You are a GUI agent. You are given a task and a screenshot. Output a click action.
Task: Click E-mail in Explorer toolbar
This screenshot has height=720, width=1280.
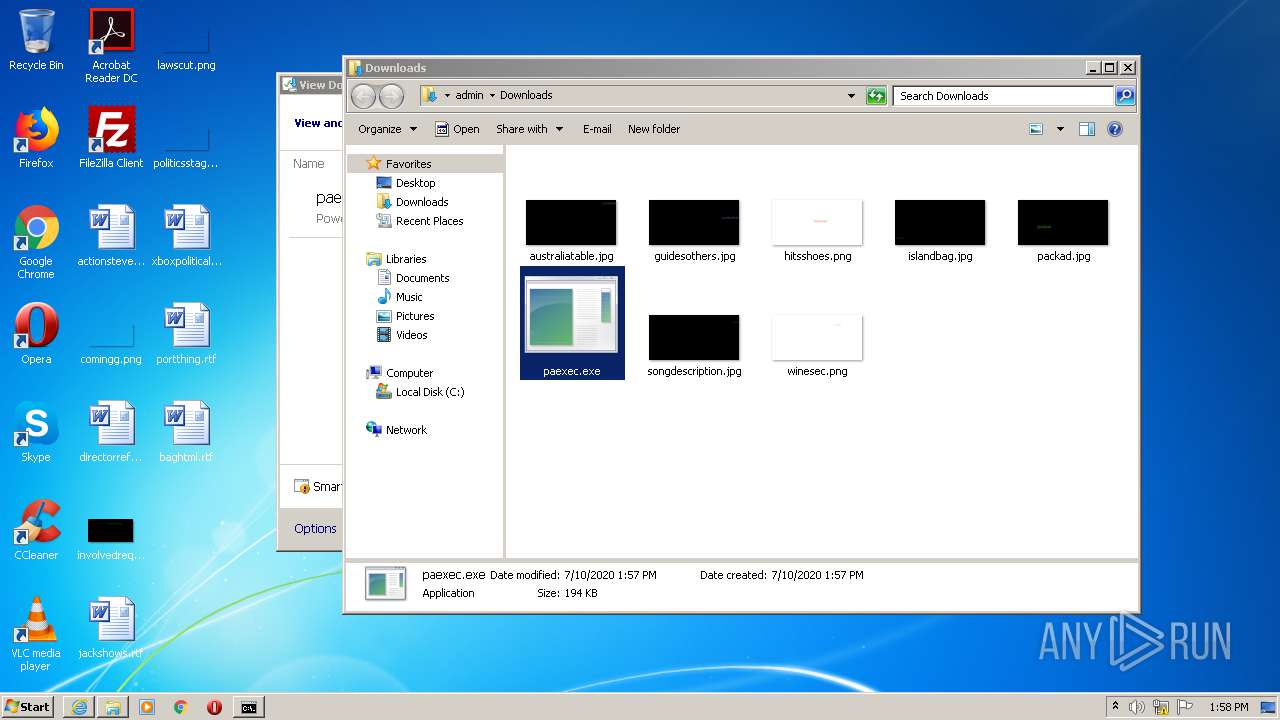pyautogui.click(x=597, y=129)
